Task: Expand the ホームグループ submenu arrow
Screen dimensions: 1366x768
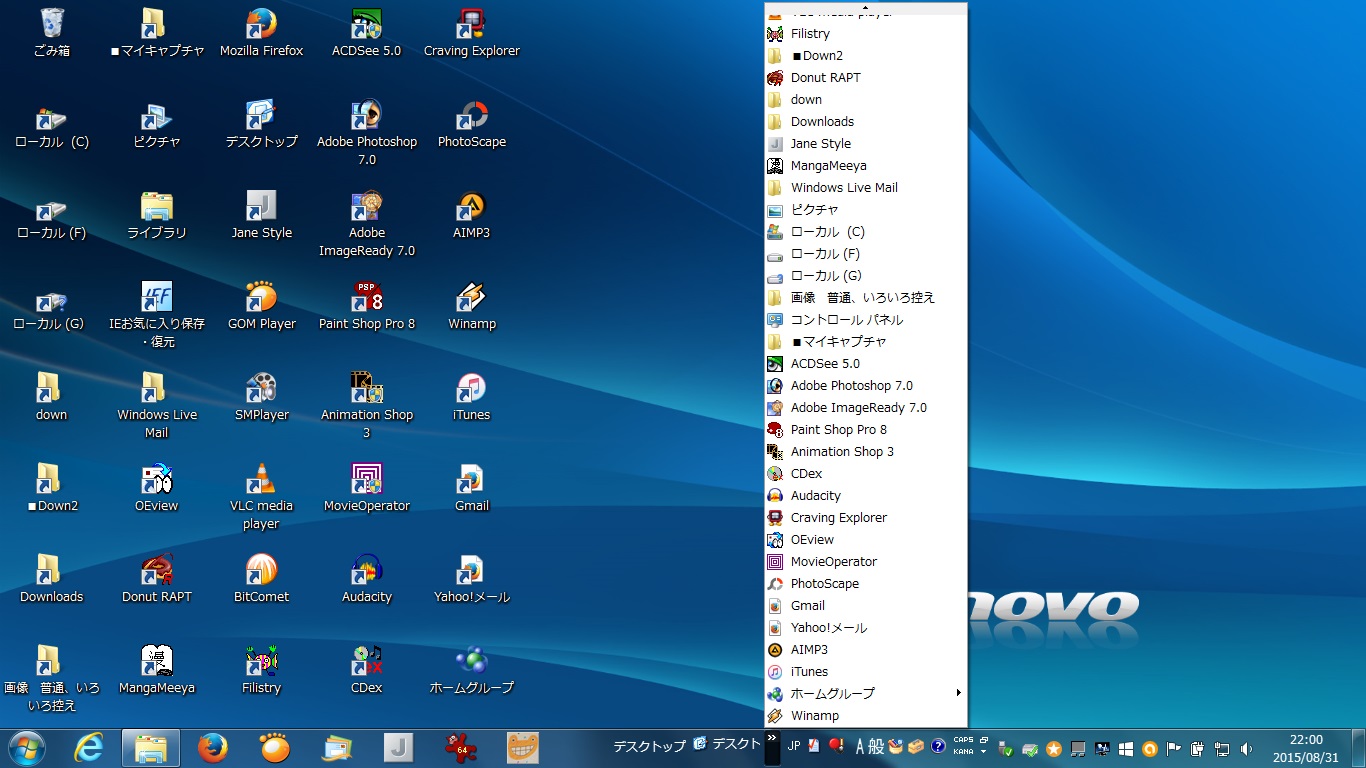Action: pos(958,693)
